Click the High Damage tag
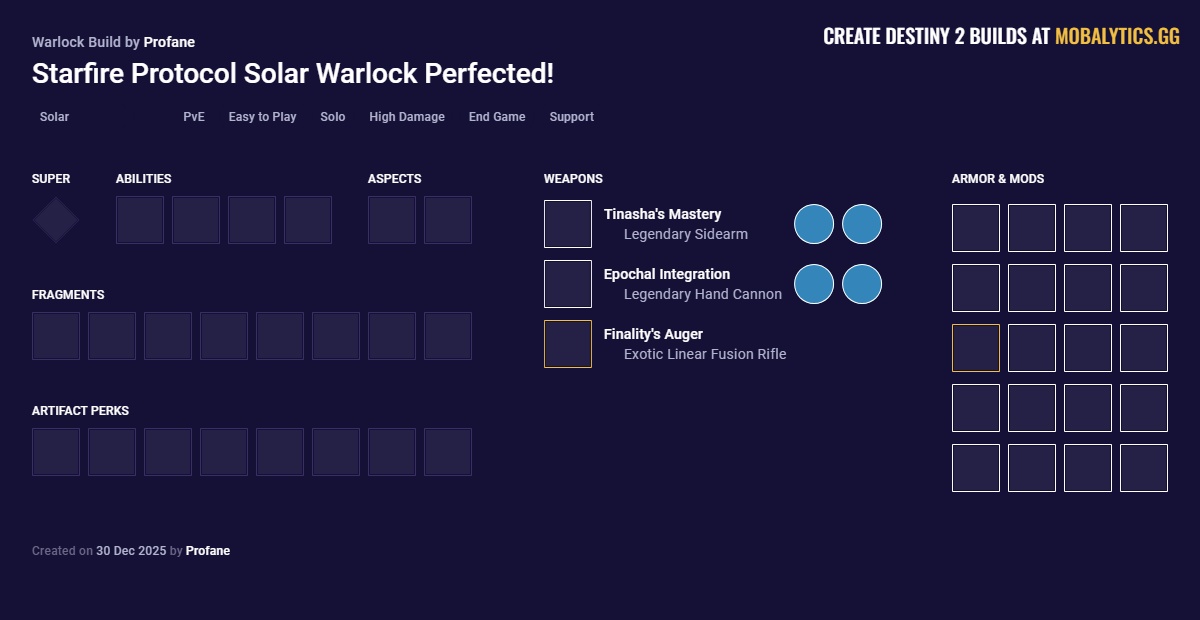 click(407, 117)
